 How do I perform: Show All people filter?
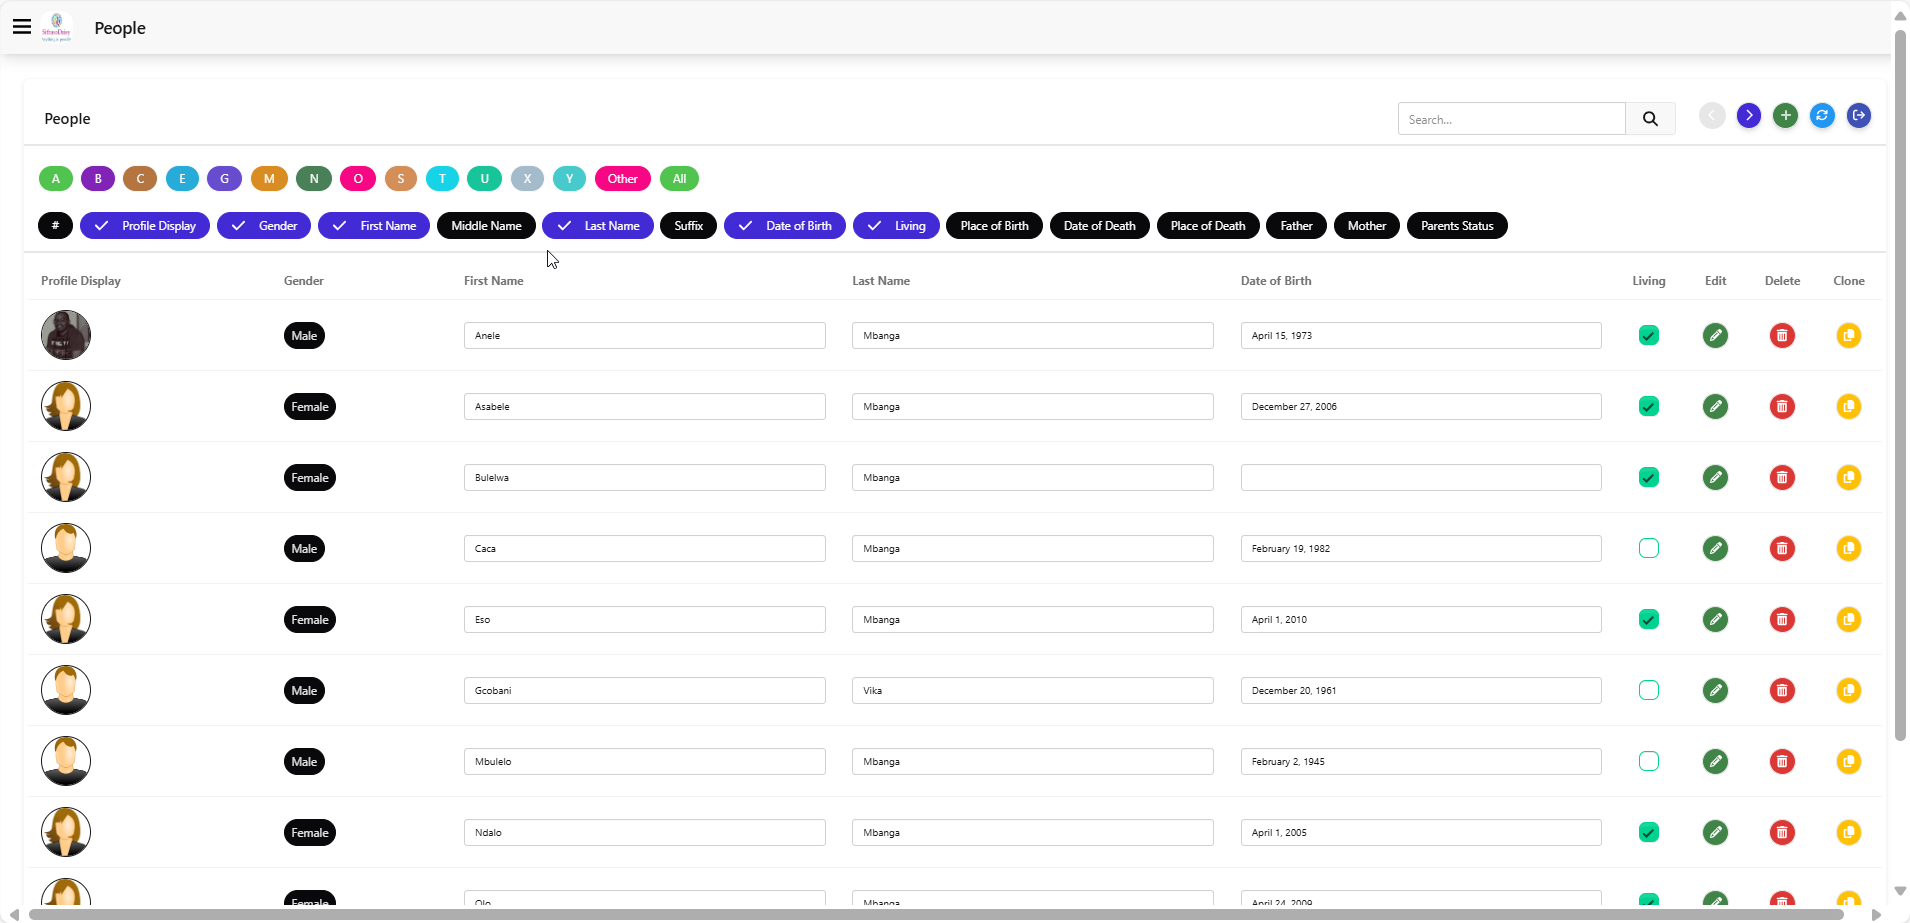tap(679, 179)
